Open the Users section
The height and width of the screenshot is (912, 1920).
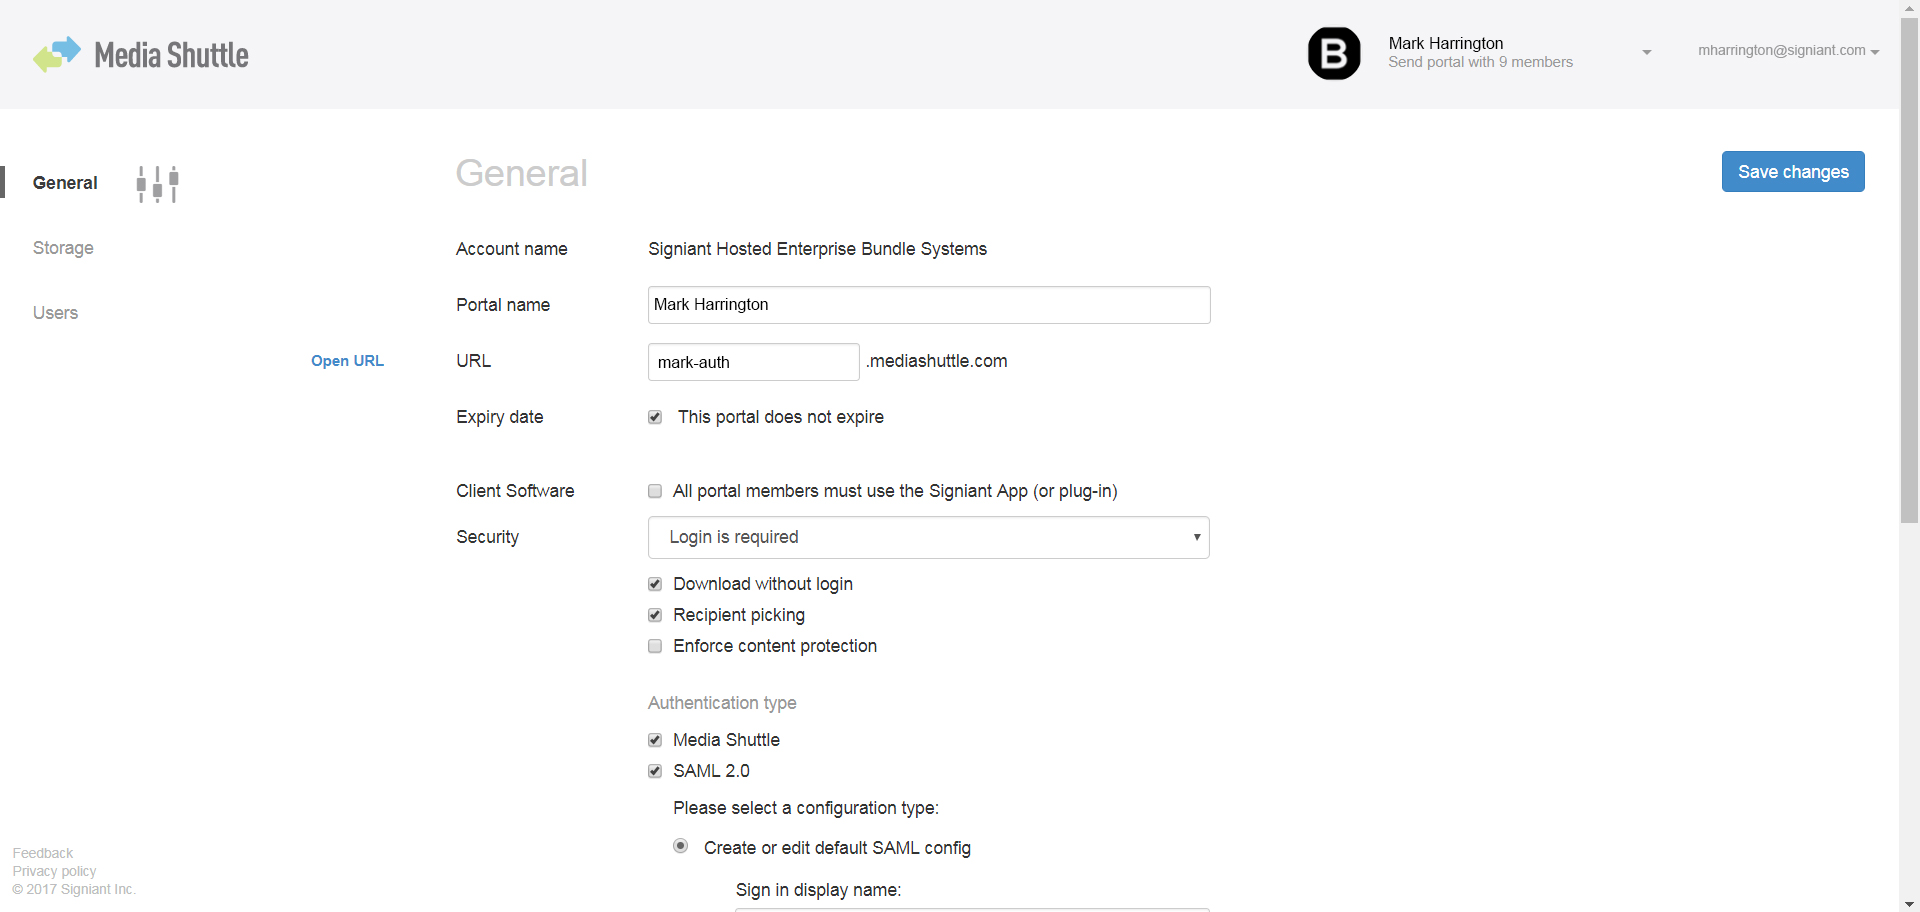tap(55, 313)
